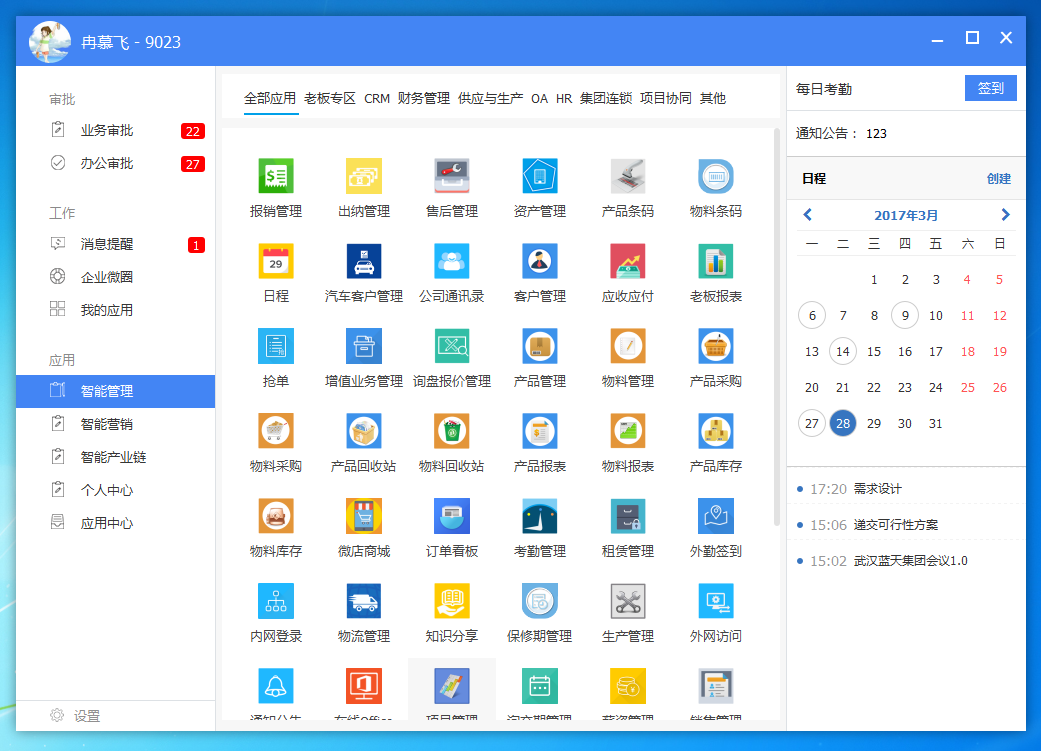Screen dimensions: 1041x751
Task: Select March 14 on the calendar
Action: 842,351
